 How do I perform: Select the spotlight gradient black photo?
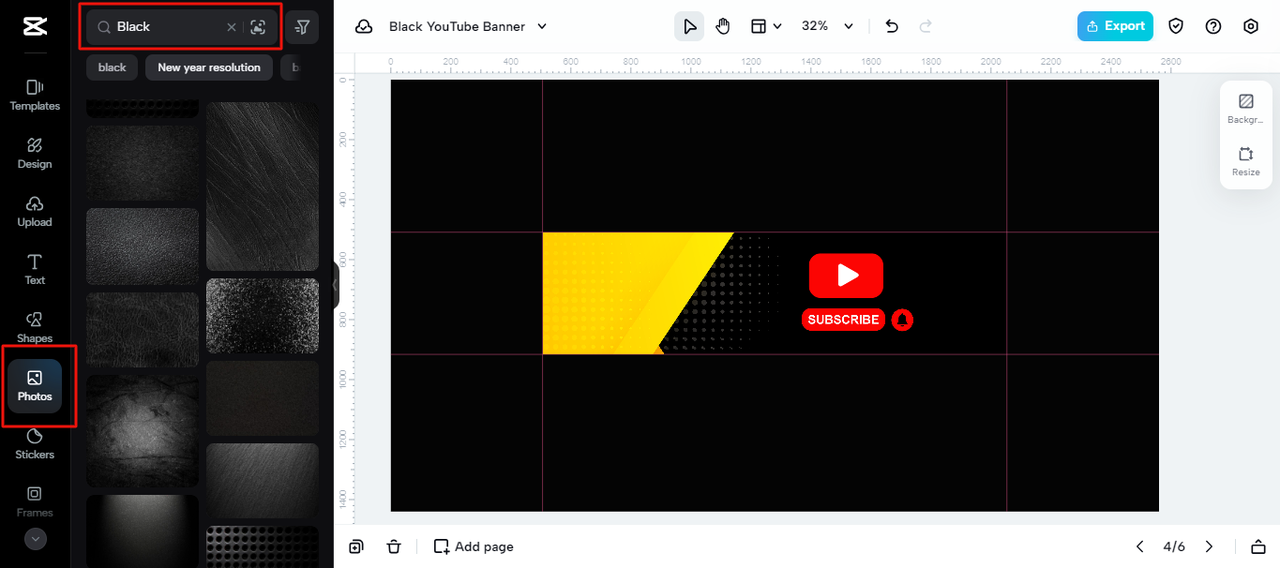click(142, 531)
